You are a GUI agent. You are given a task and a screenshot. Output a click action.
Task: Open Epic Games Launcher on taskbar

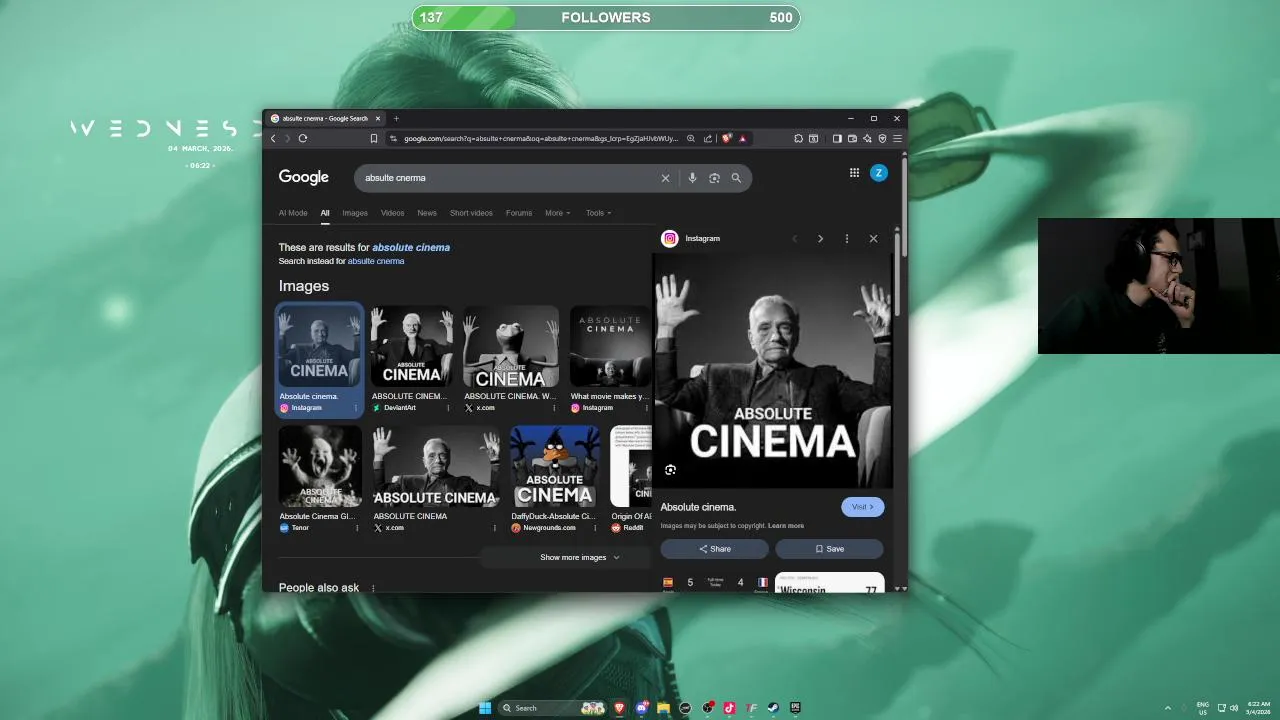[x=795, y=708]
